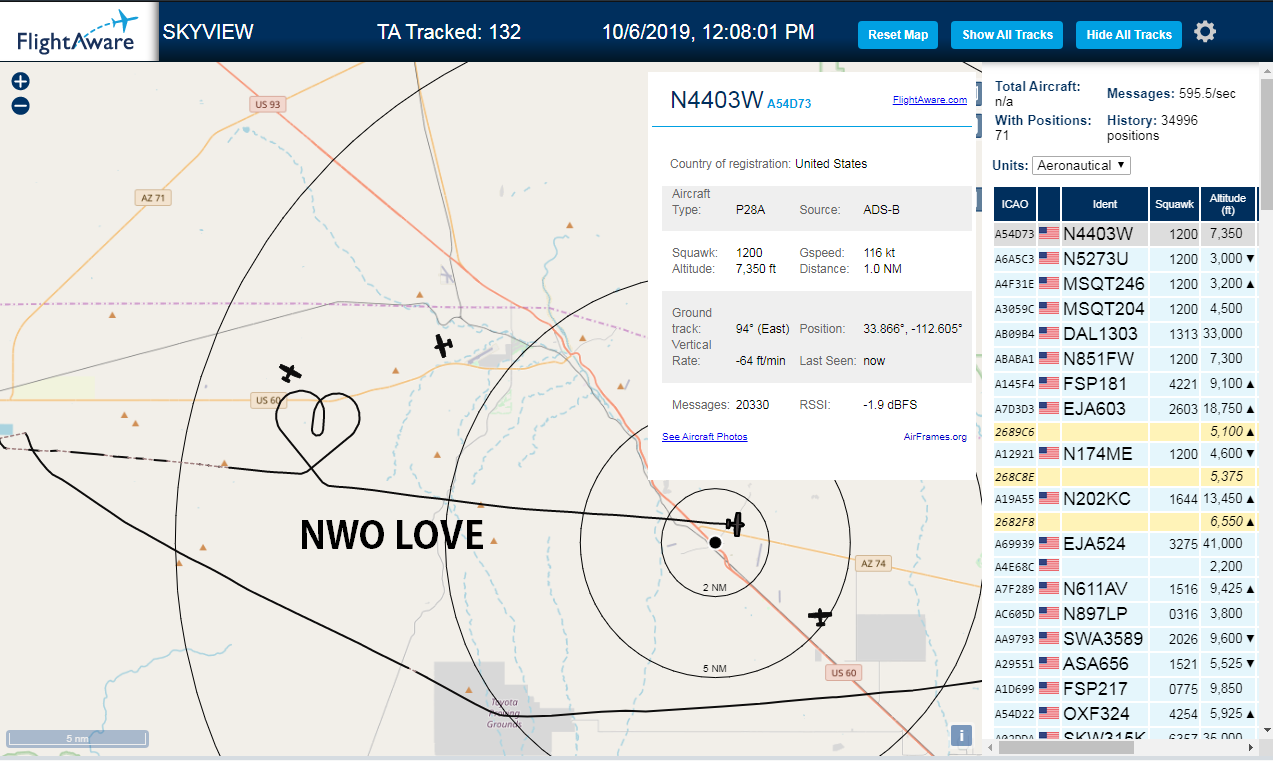Screen dimensions: 1273x761
Task: Select the N611AV row in aircraft list
Action: [1125, 589]
